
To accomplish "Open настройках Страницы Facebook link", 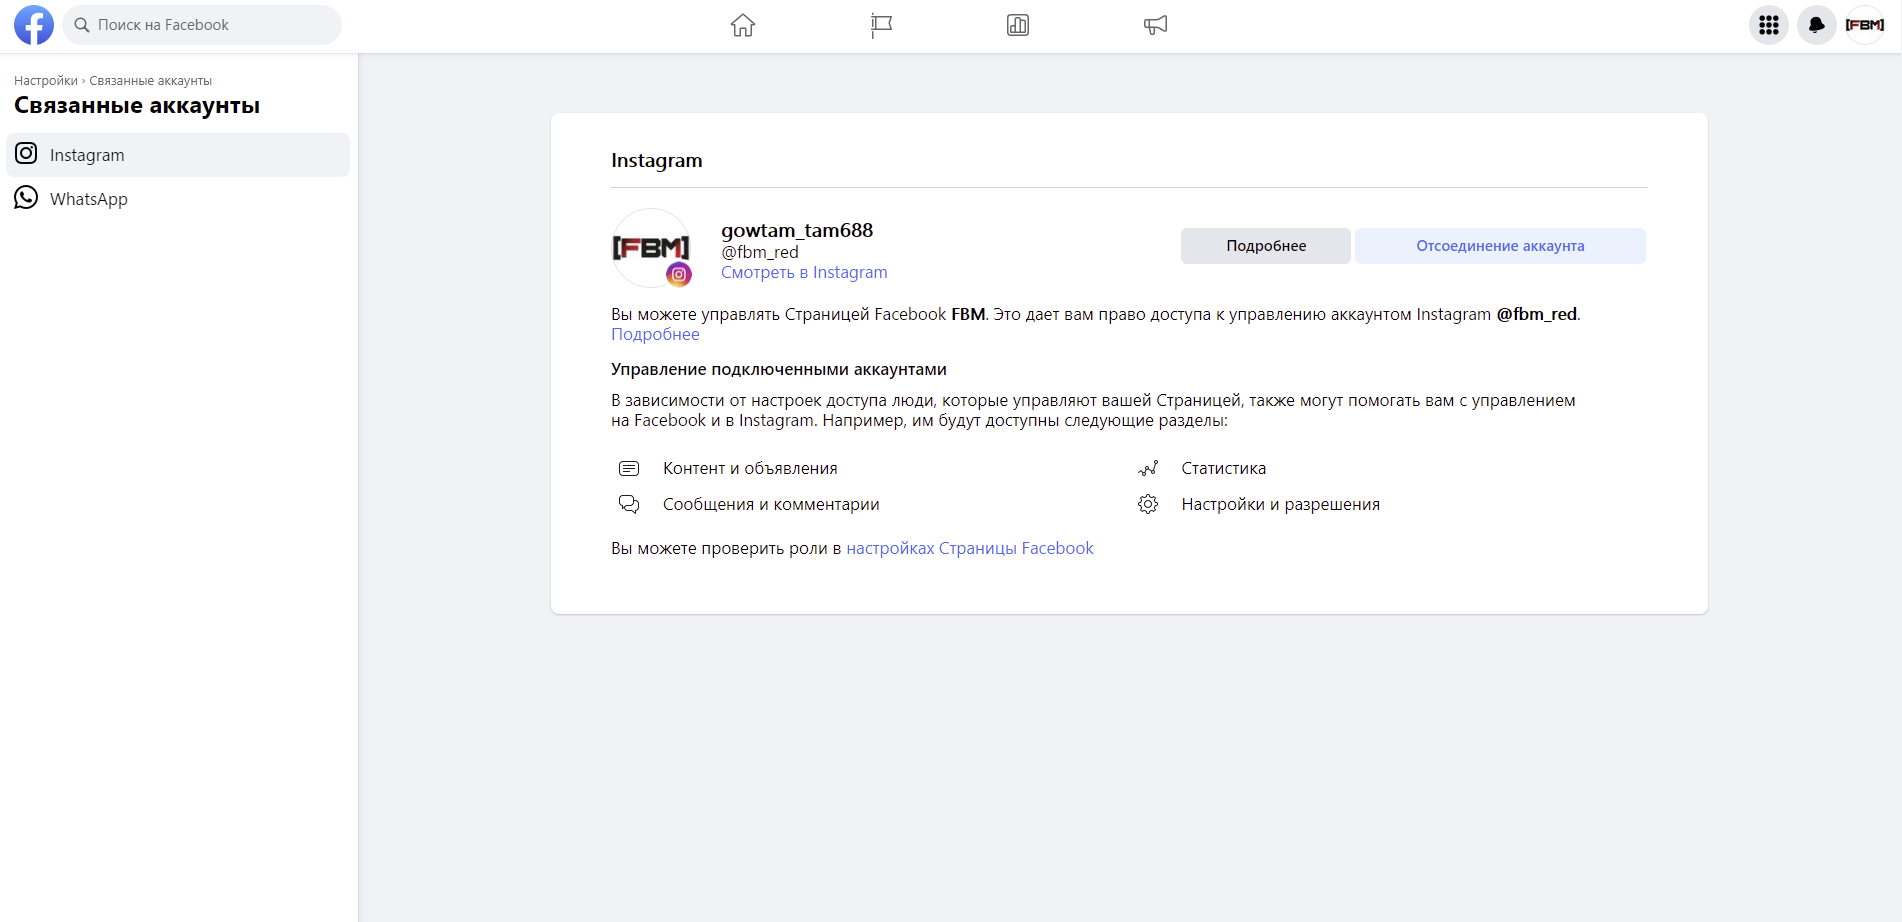I will click(969, 548).
